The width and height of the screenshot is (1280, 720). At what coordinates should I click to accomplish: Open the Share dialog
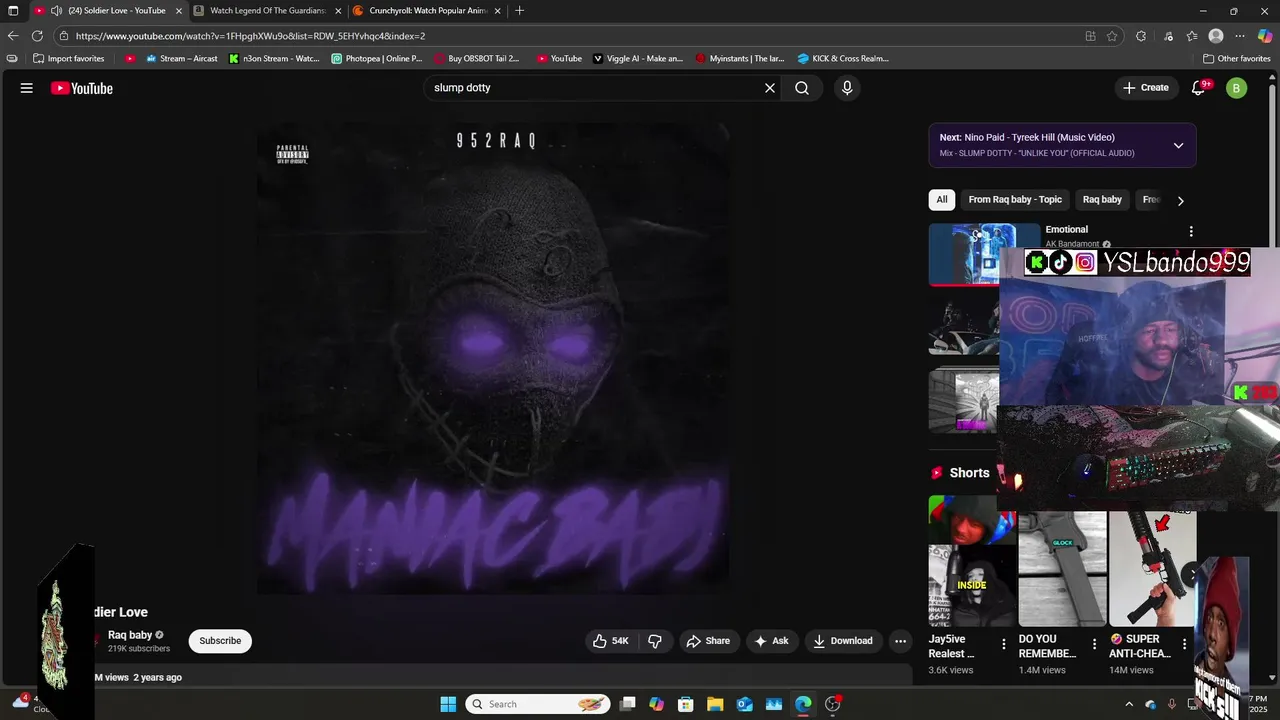coord(708,641)
